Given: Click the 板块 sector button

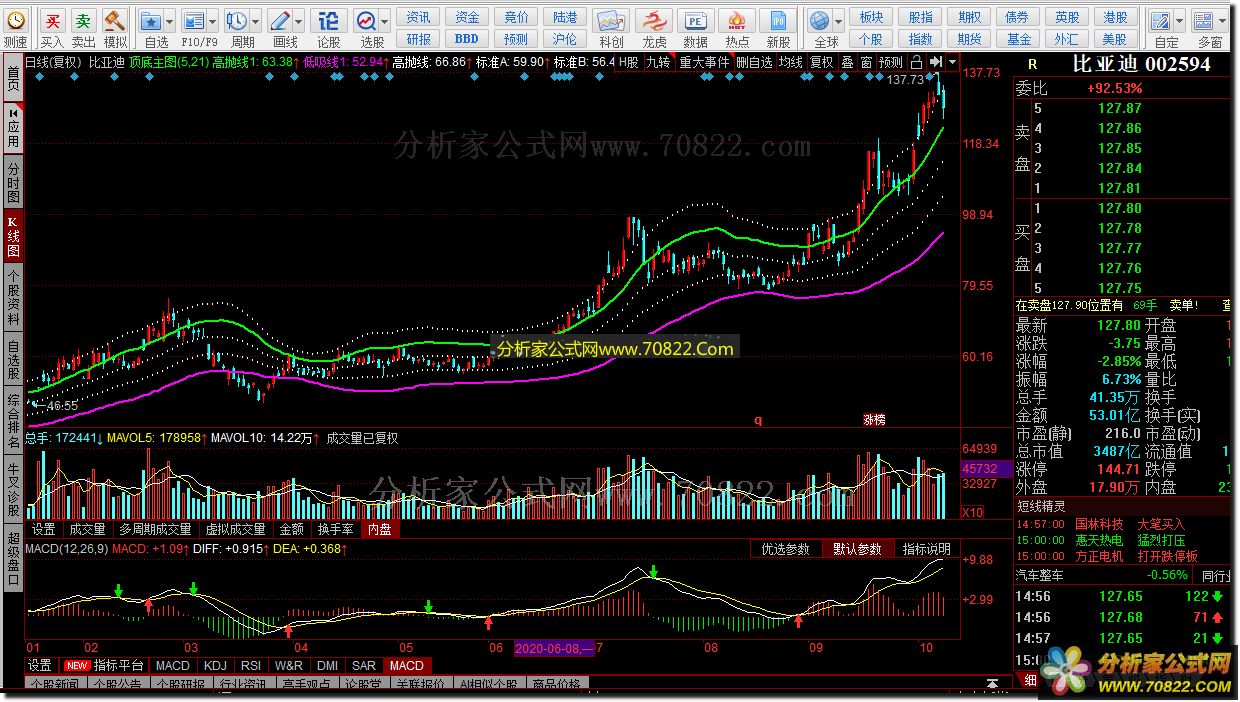Looking at the screenshot, I should click(871, 17).
